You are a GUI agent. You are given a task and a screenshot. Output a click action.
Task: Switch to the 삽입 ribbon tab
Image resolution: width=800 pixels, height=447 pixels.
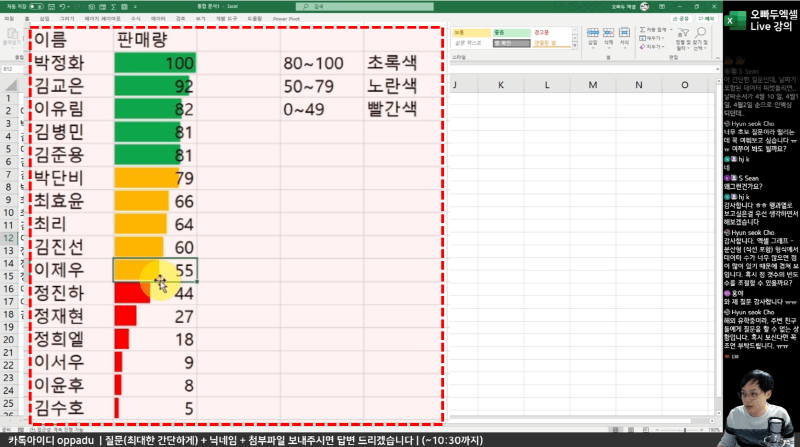coord(44,19)
